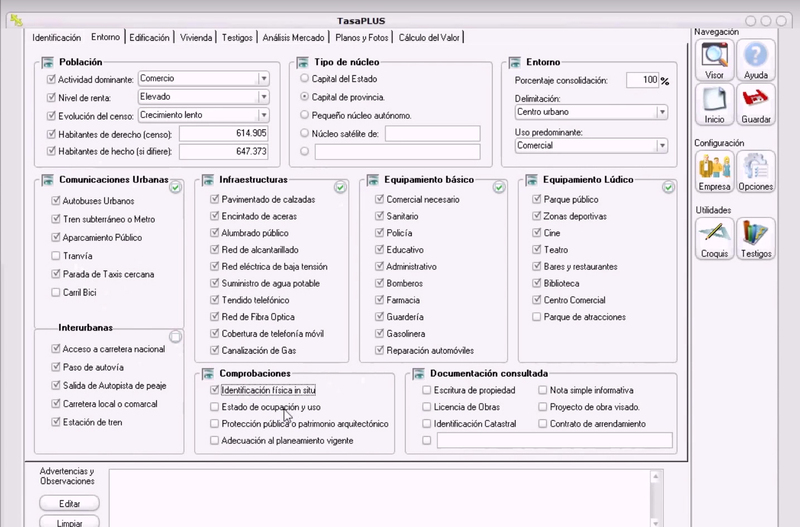Check the Tranvía checkbox
Image resolution: width=800 pixels, height=527 pixels.
(x=56, y=256)
